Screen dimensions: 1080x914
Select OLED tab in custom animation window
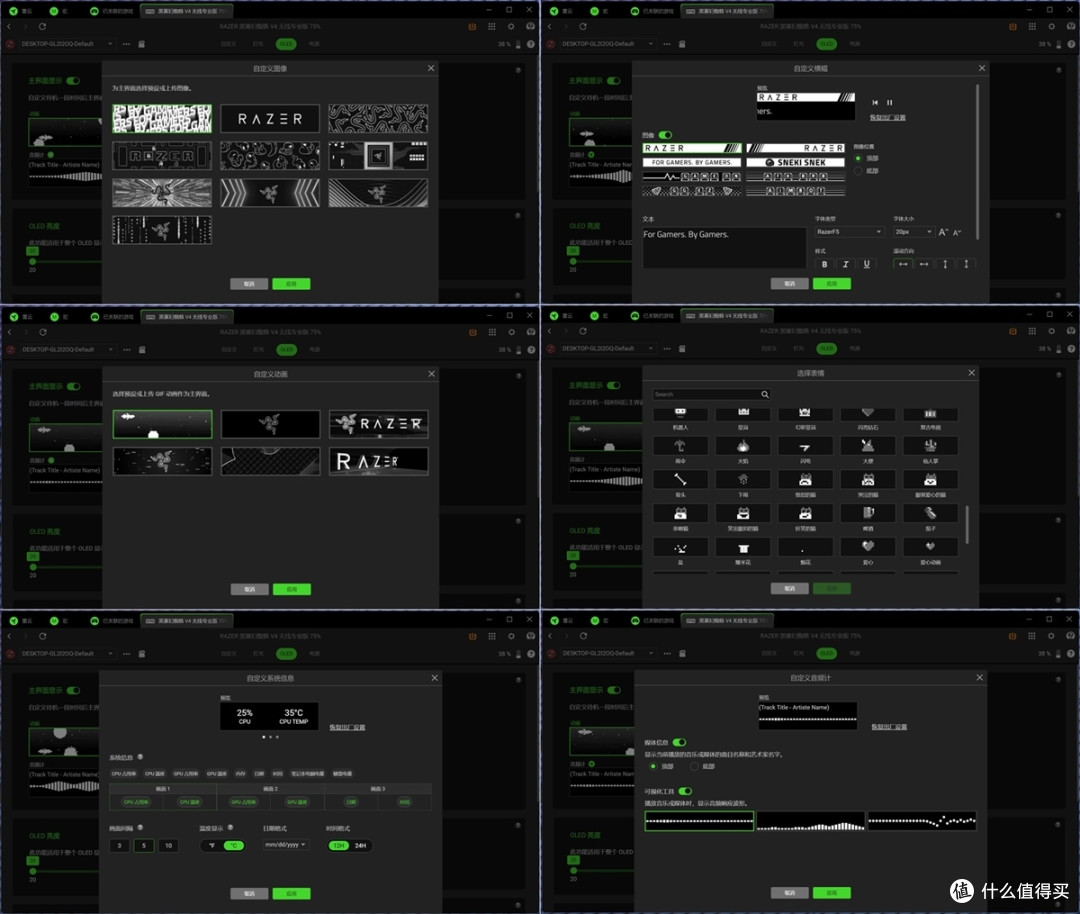(287, 350)
